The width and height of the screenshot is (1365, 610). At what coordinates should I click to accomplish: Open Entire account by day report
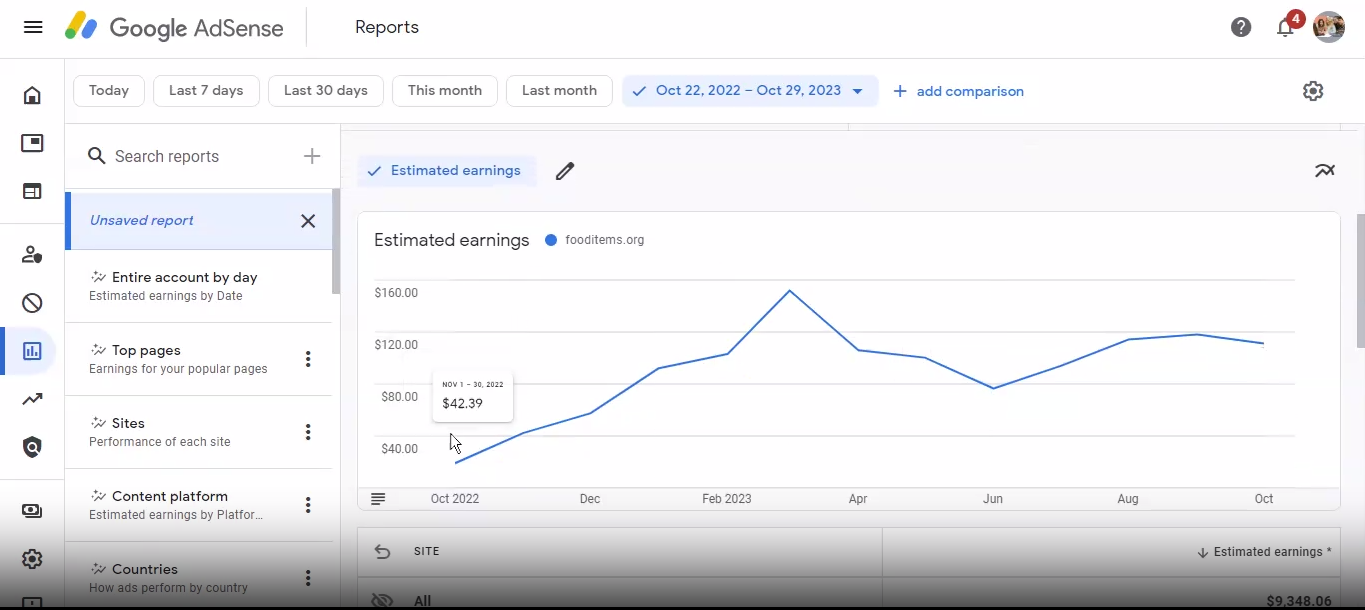[x=198, y=286]
